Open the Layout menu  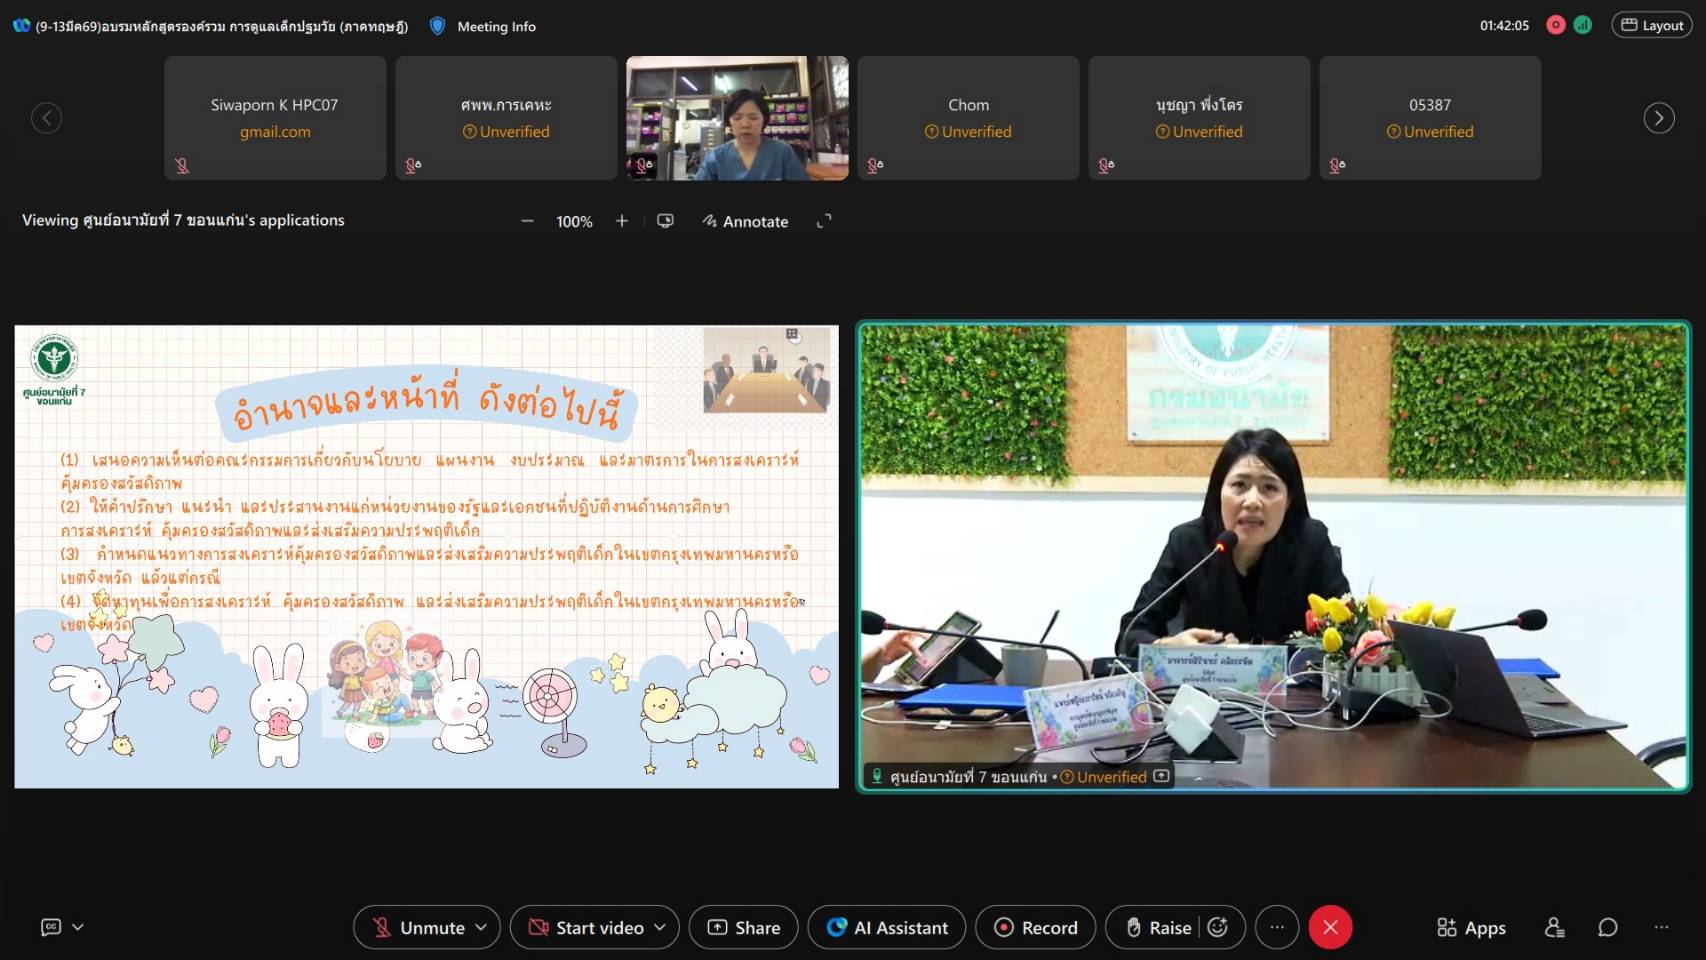pos(1651,25)
